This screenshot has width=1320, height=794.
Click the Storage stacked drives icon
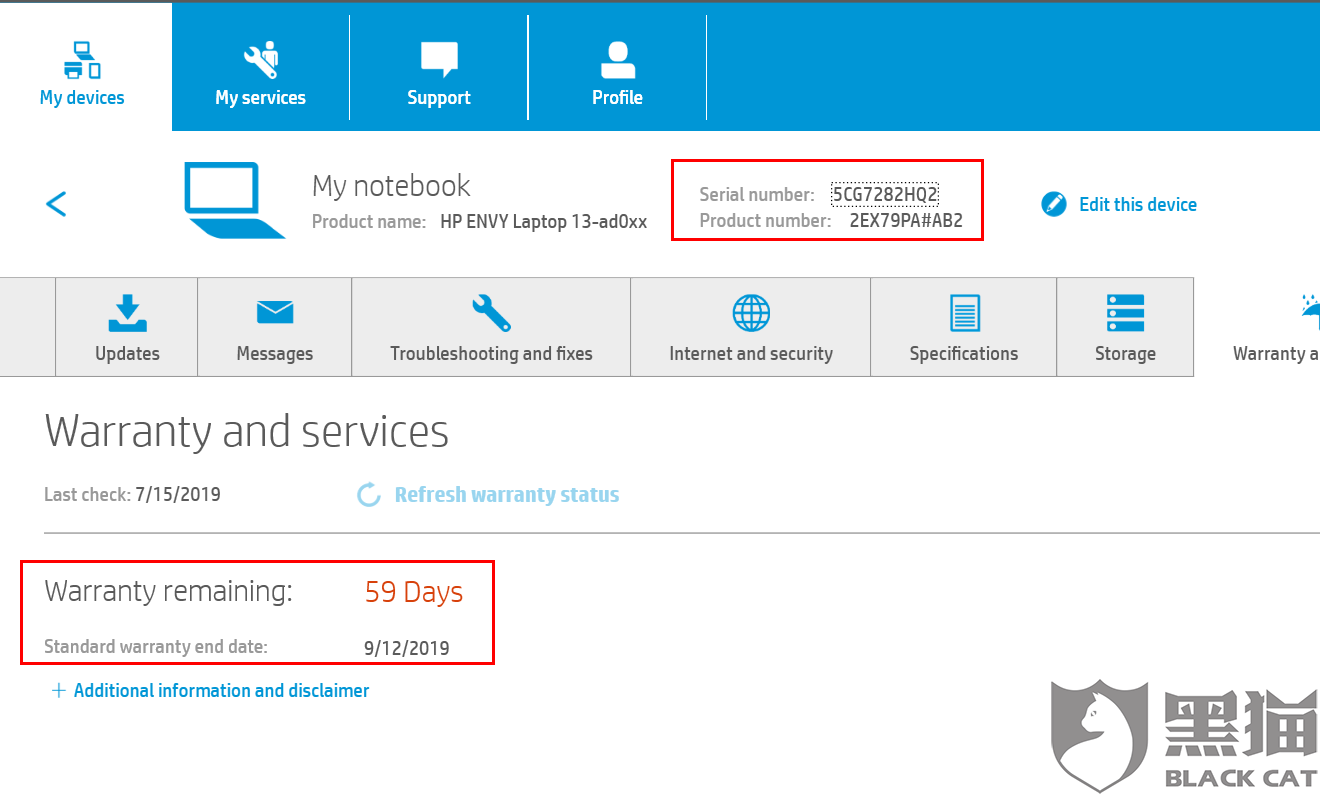pos(1125,313)
